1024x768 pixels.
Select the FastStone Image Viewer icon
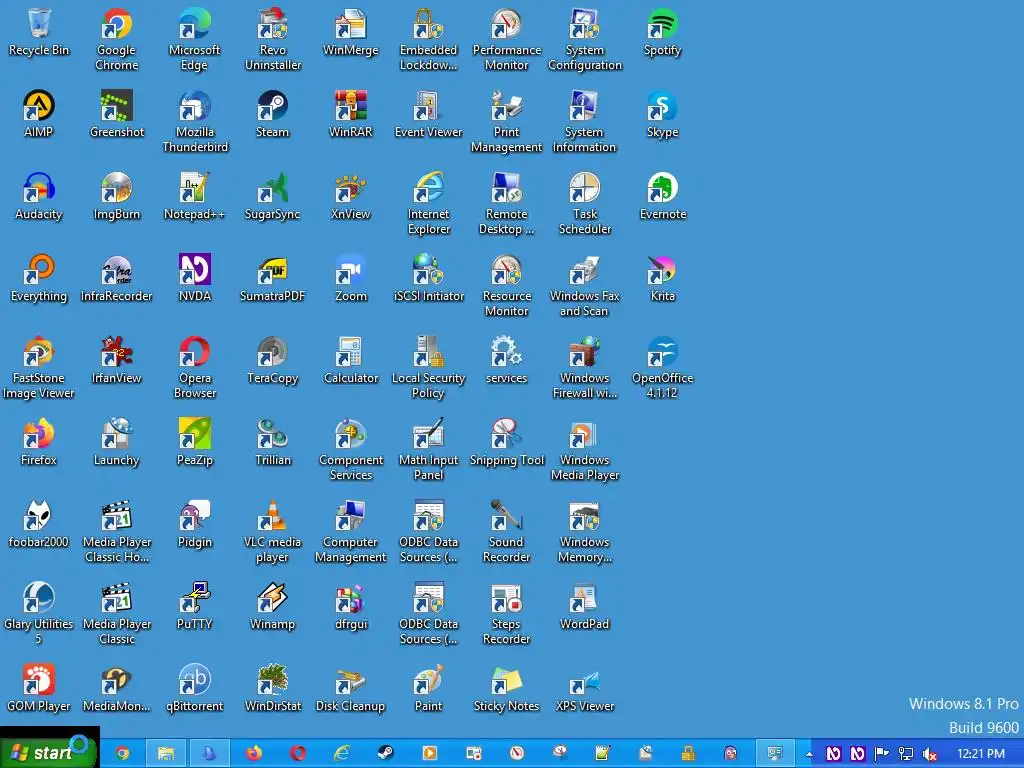tap(39, 368)
